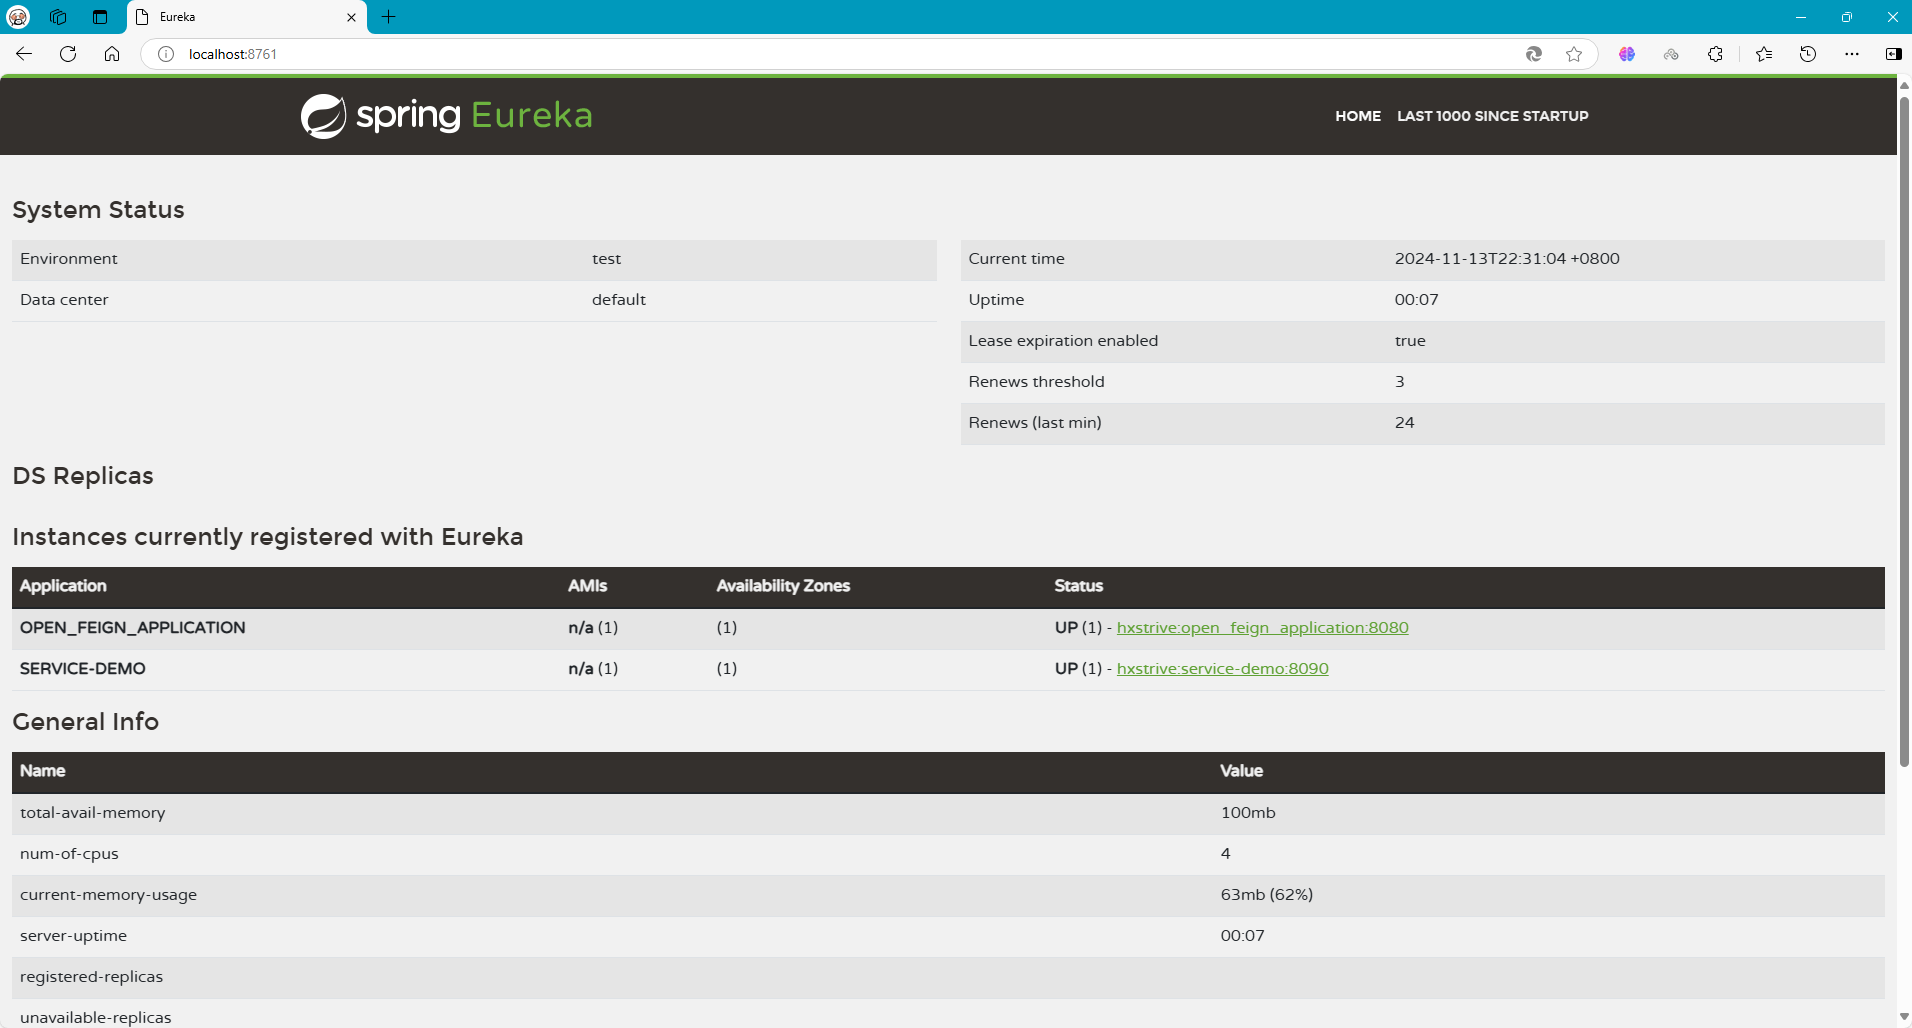Open browser profile avatar
Image resolution: width=1912 pixels, height=1028 pixels.
[18, 17]
